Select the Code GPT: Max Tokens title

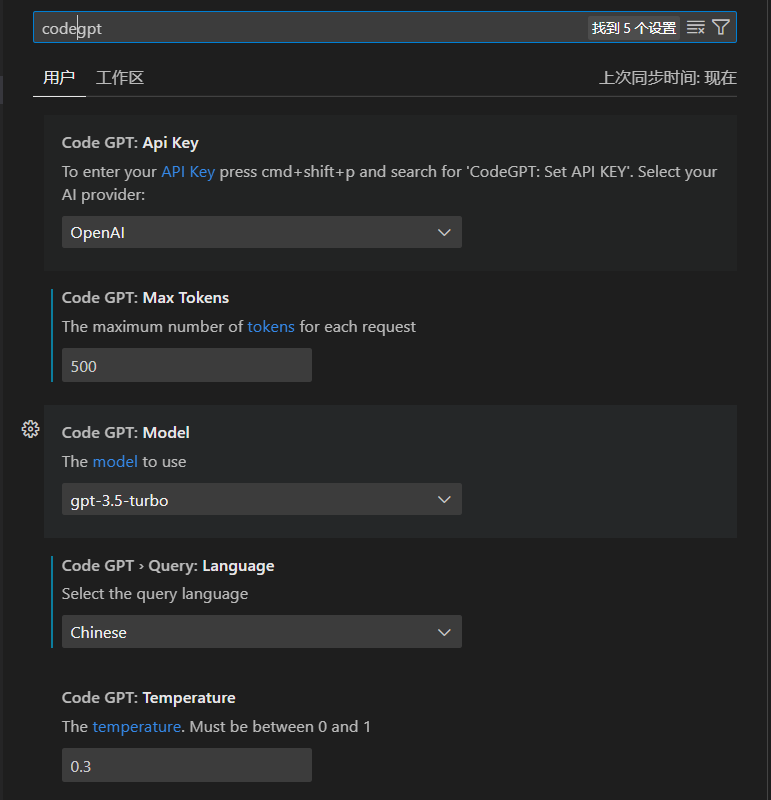[x=145, y=297]
